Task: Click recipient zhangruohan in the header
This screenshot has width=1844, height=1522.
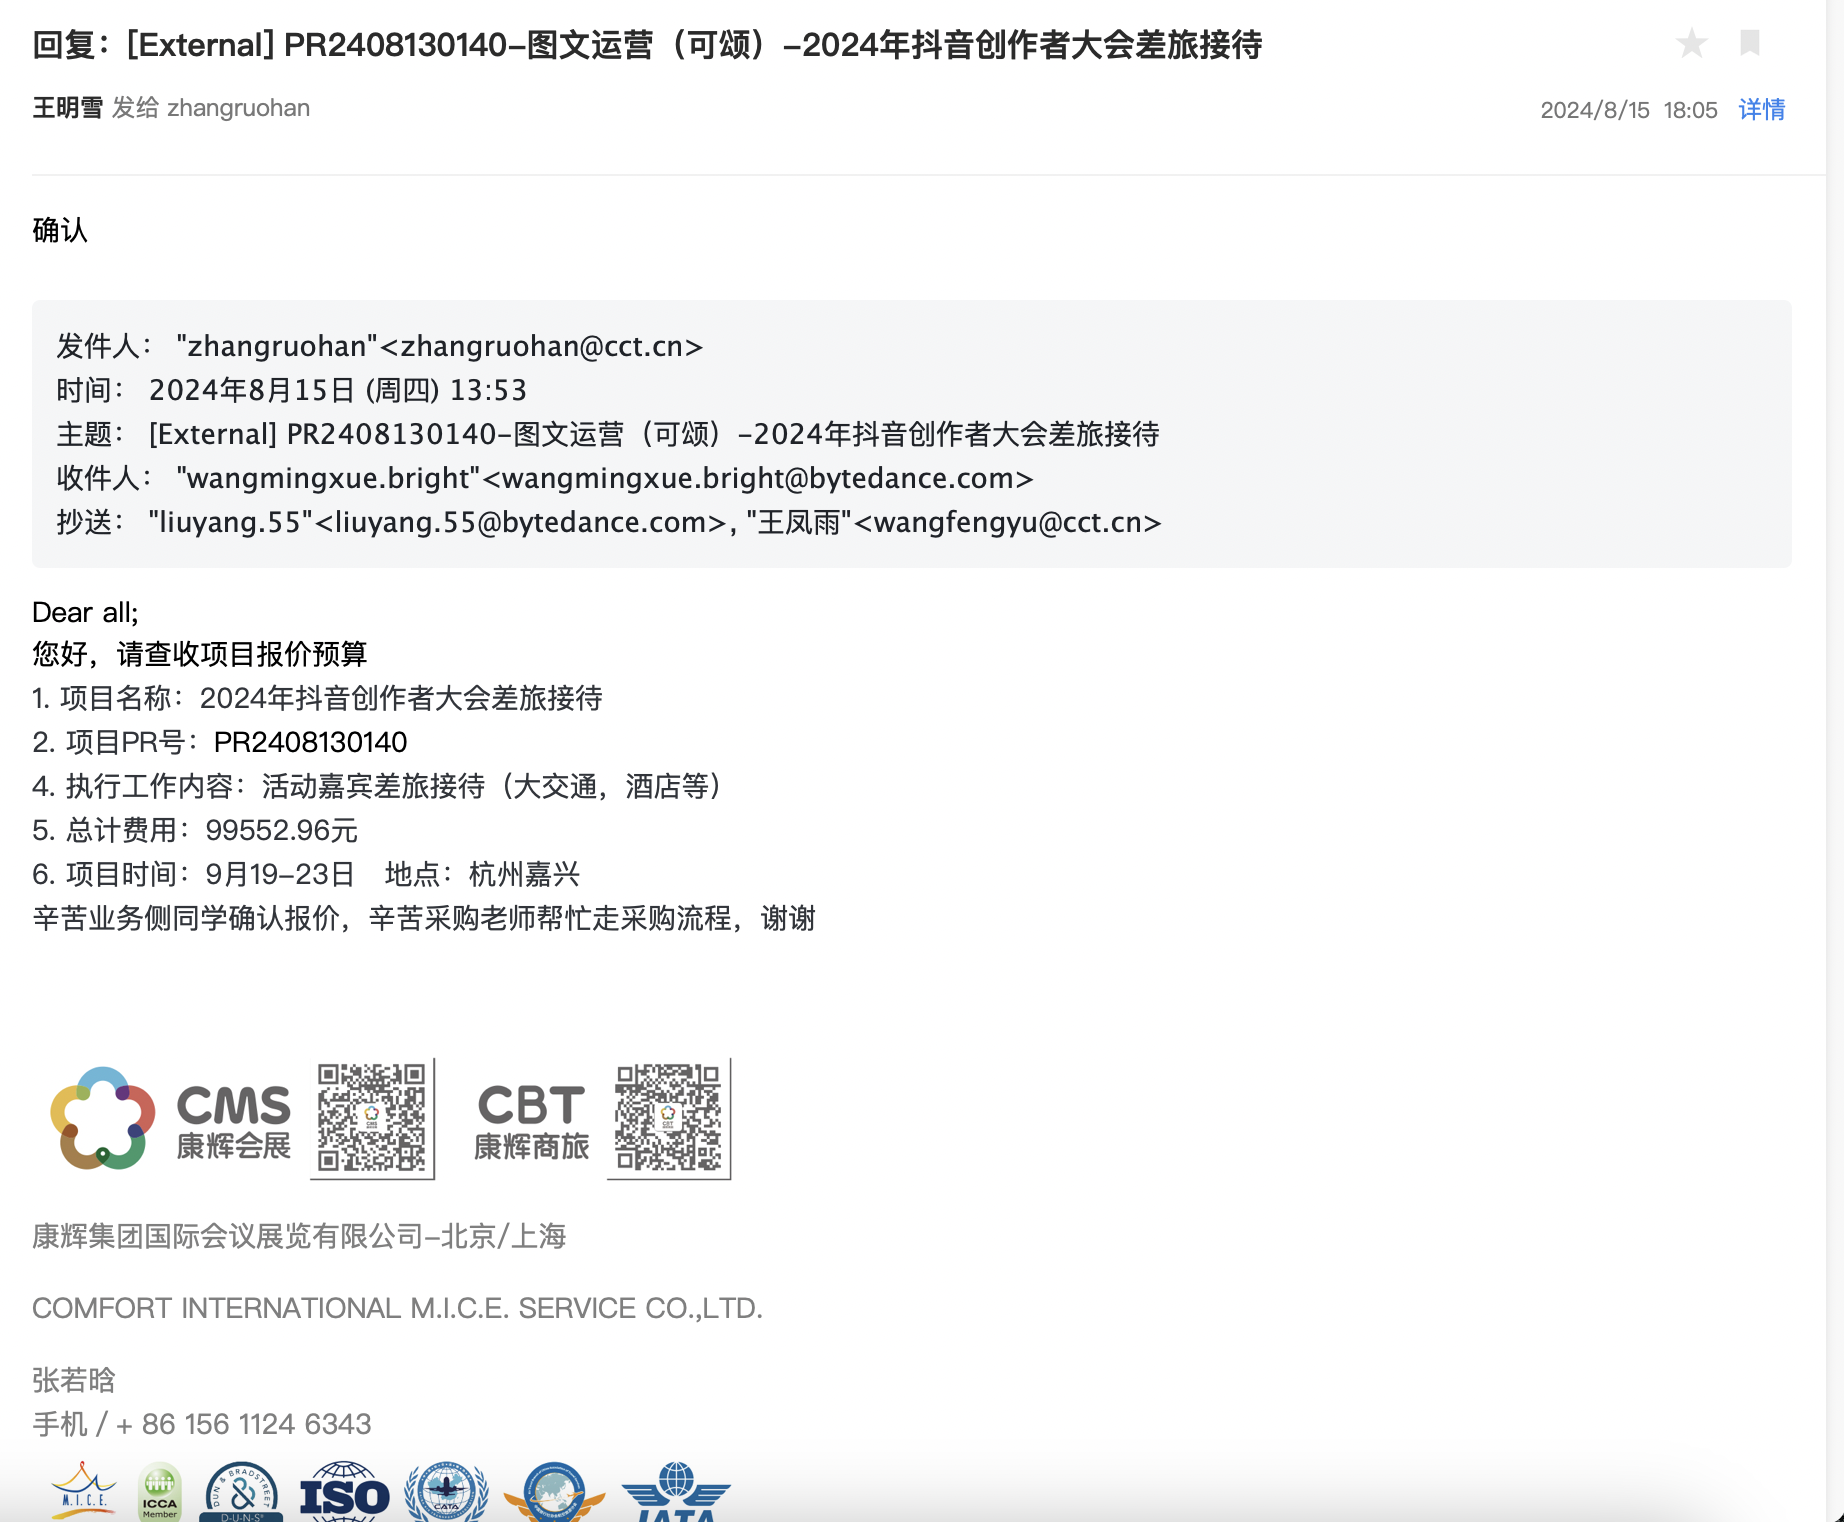Action: tap(238, 108)
